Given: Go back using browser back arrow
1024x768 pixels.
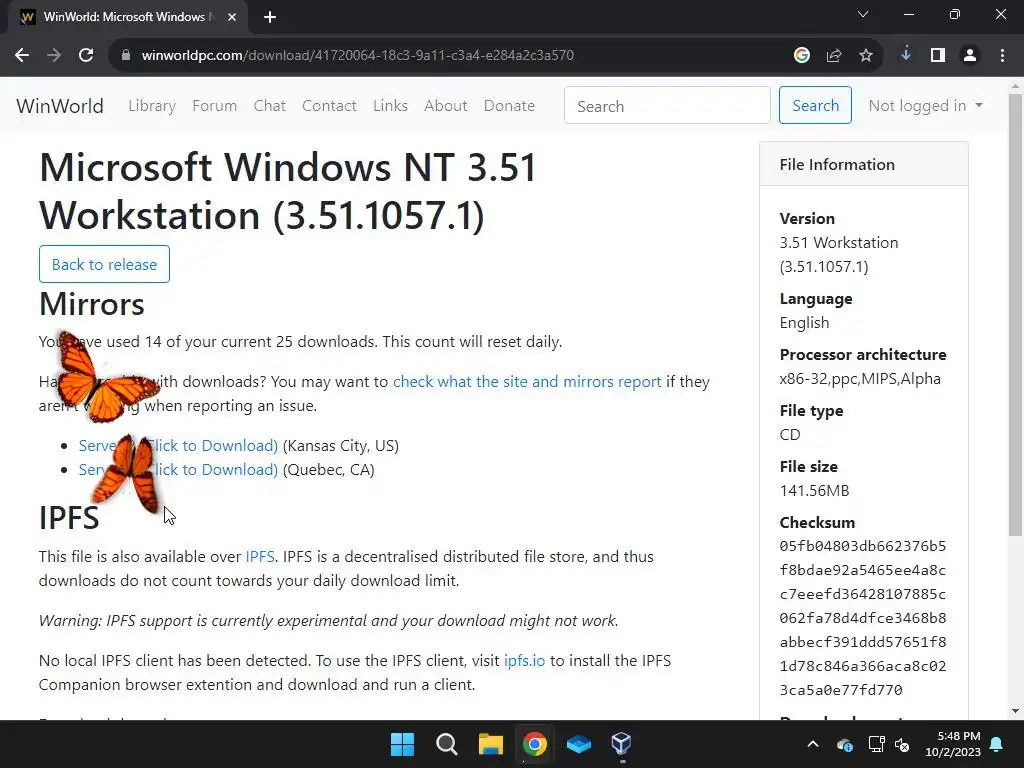Looking at the screenshot, I should coord(22,56).
